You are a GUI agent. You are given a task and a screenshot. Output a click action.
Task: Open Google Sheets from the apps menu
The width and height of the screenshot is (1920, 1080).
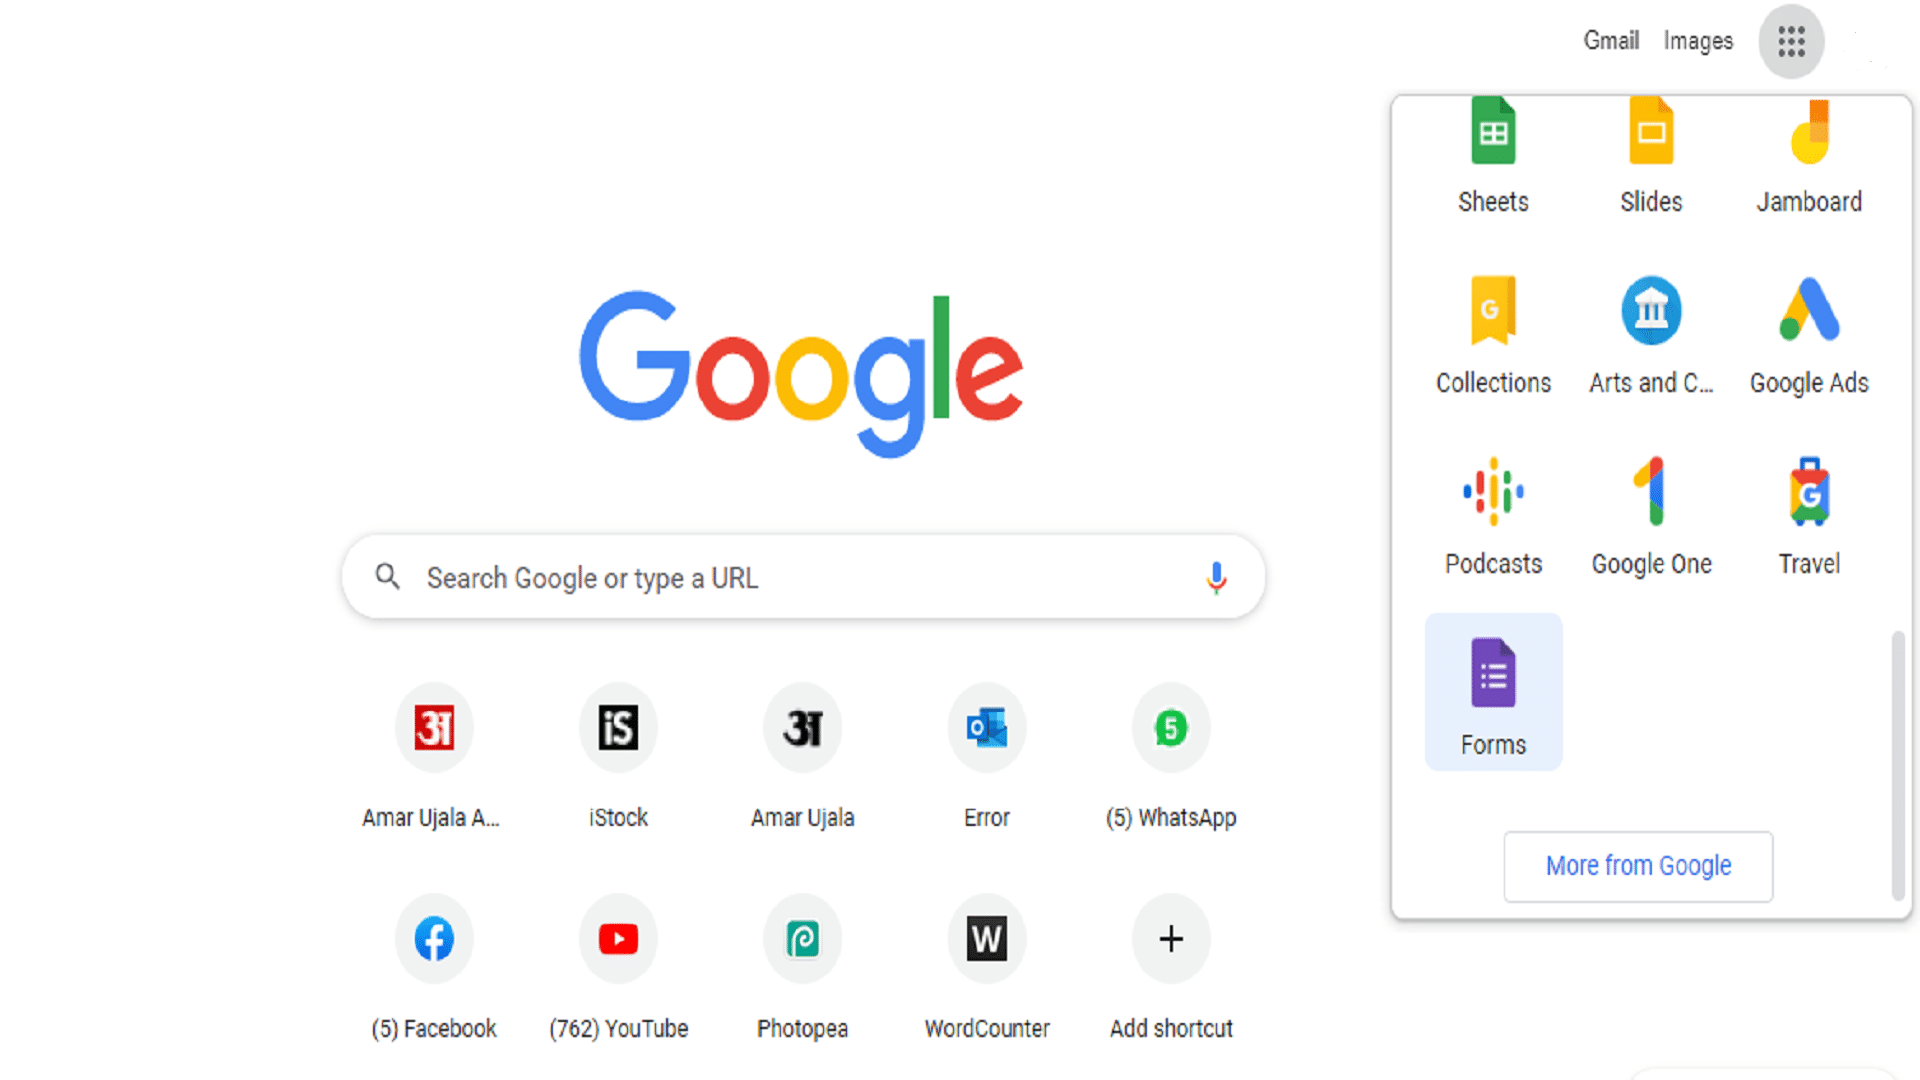coord(1493,155)
